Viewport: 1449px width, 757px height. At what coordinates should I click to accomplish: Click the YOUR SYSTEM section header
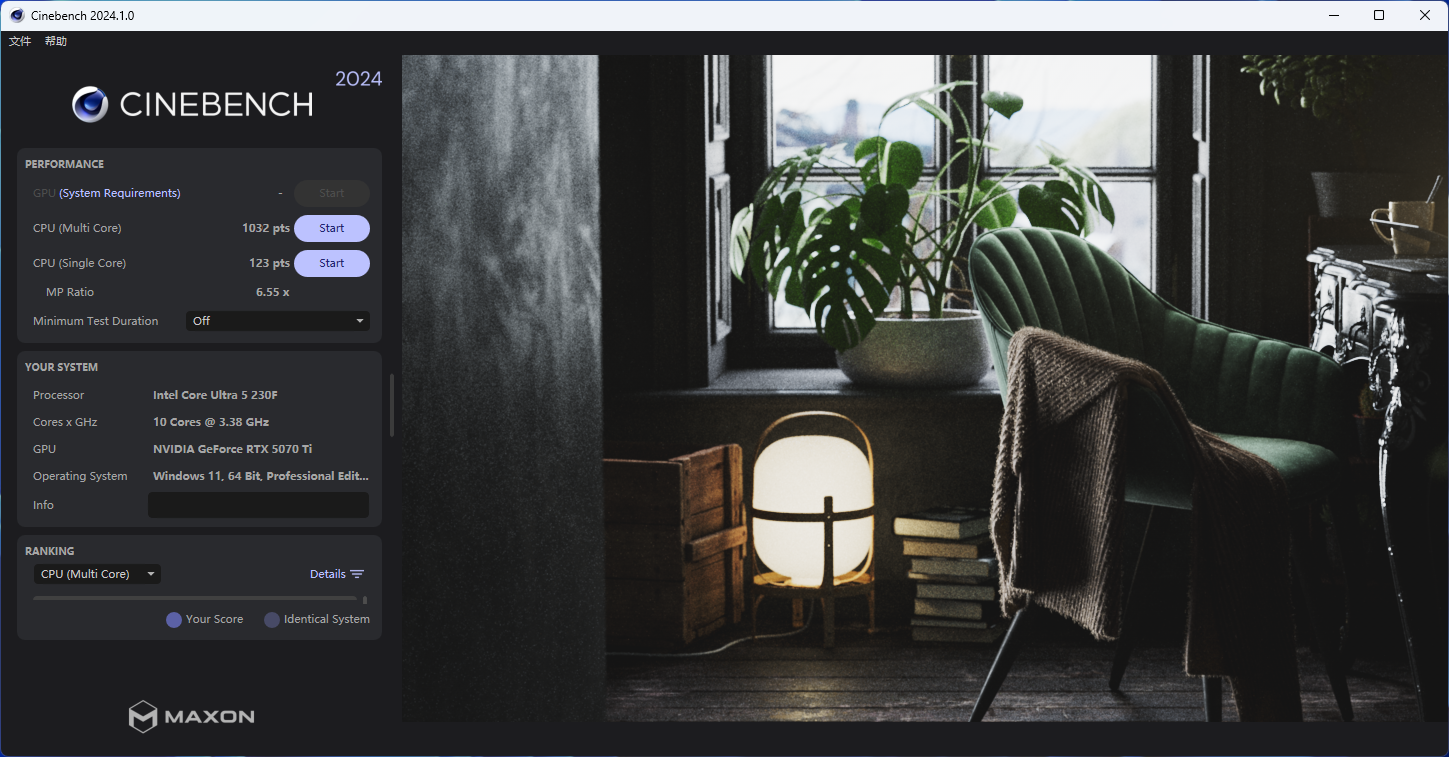pyautogui.click(x=61, y=367)
